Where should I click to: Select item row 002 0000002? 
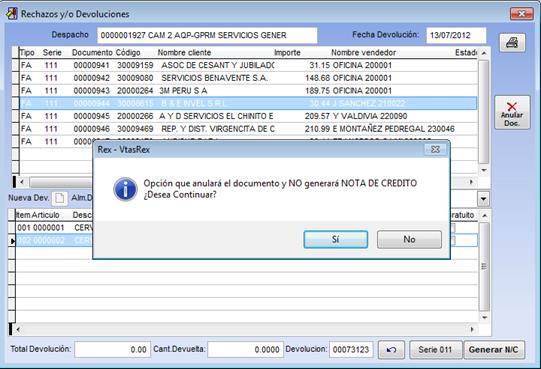click(x=55, y=241)
